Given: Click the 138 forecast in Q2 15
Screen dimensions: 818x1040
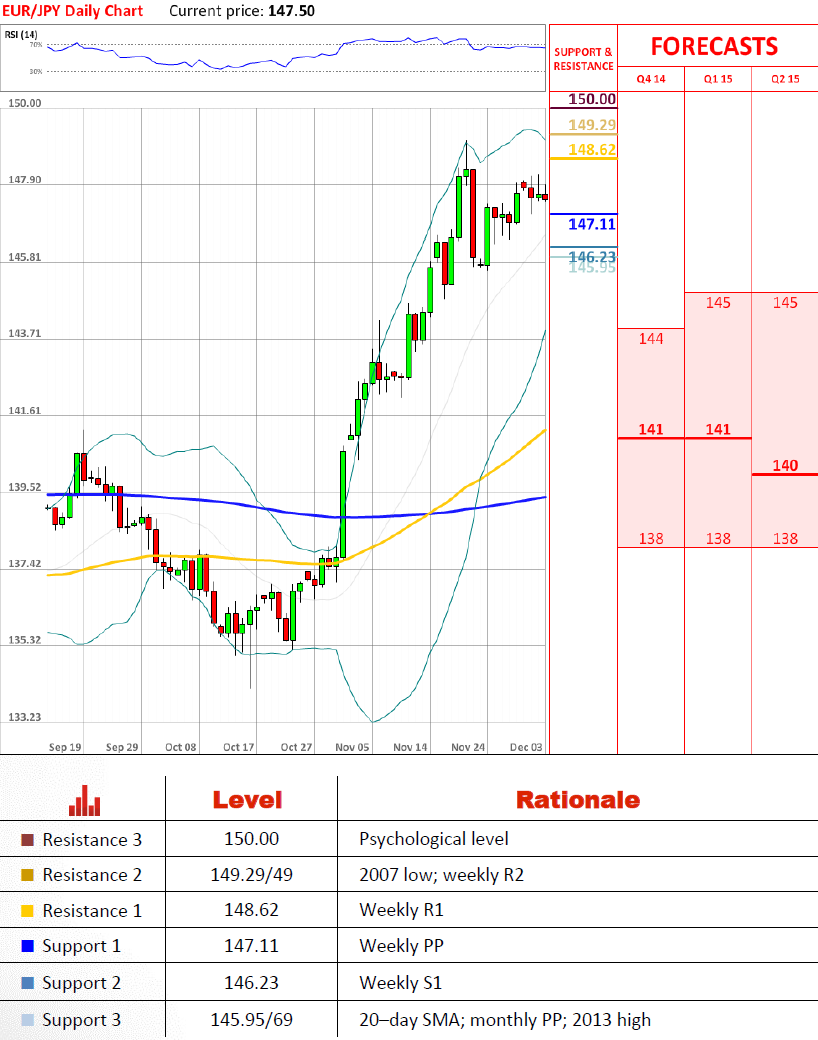Looking at the screenshot, I should pyautogui.click(x=785, y=539).
